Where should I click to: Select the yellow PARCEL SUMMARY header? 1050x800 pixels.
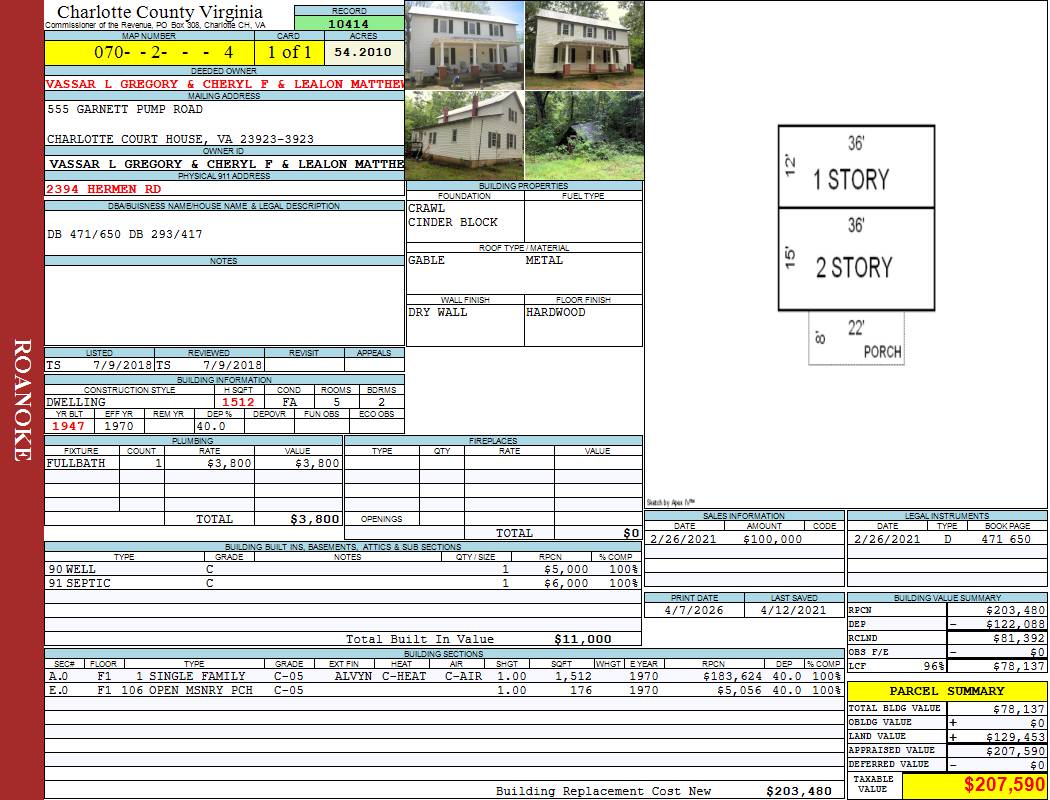point(947,691)
